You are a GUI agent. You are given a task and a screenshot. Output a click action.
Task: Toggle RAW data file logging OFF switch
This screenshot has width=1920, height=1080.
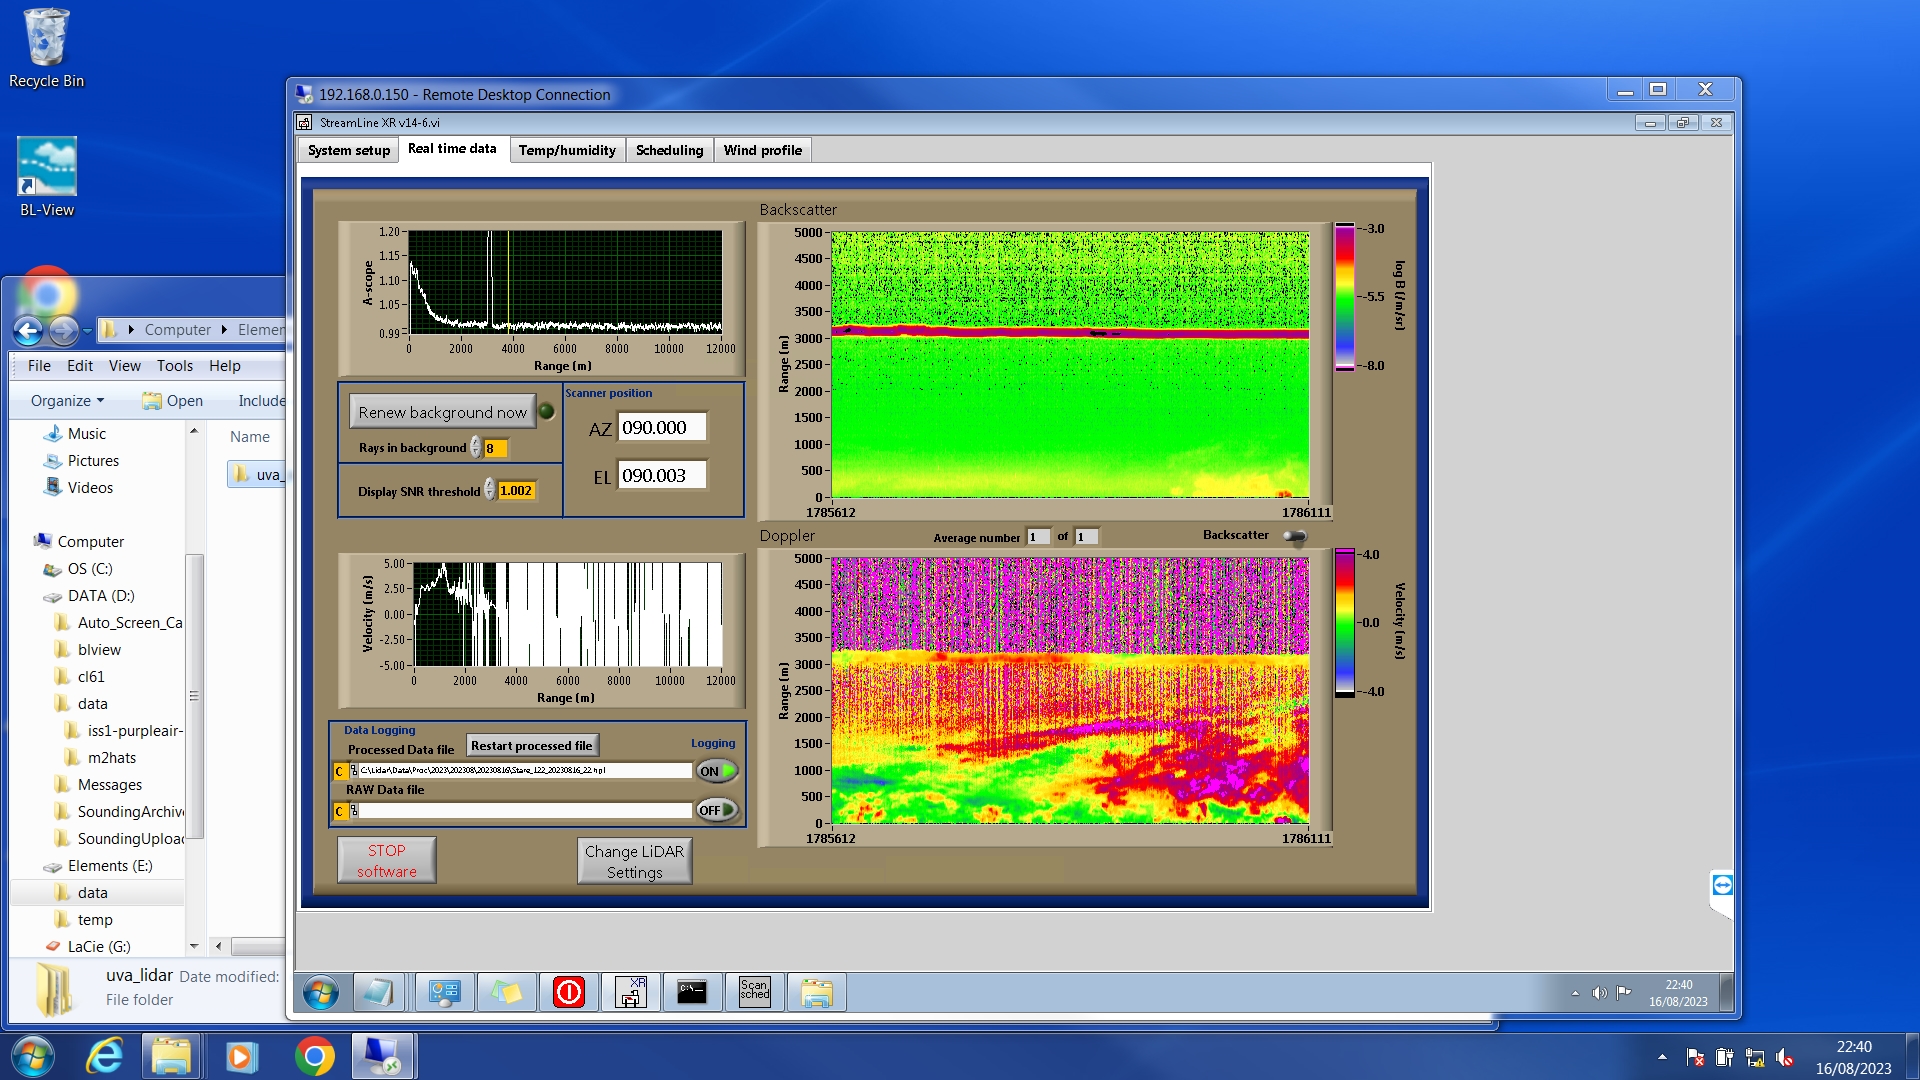(717, 810)
